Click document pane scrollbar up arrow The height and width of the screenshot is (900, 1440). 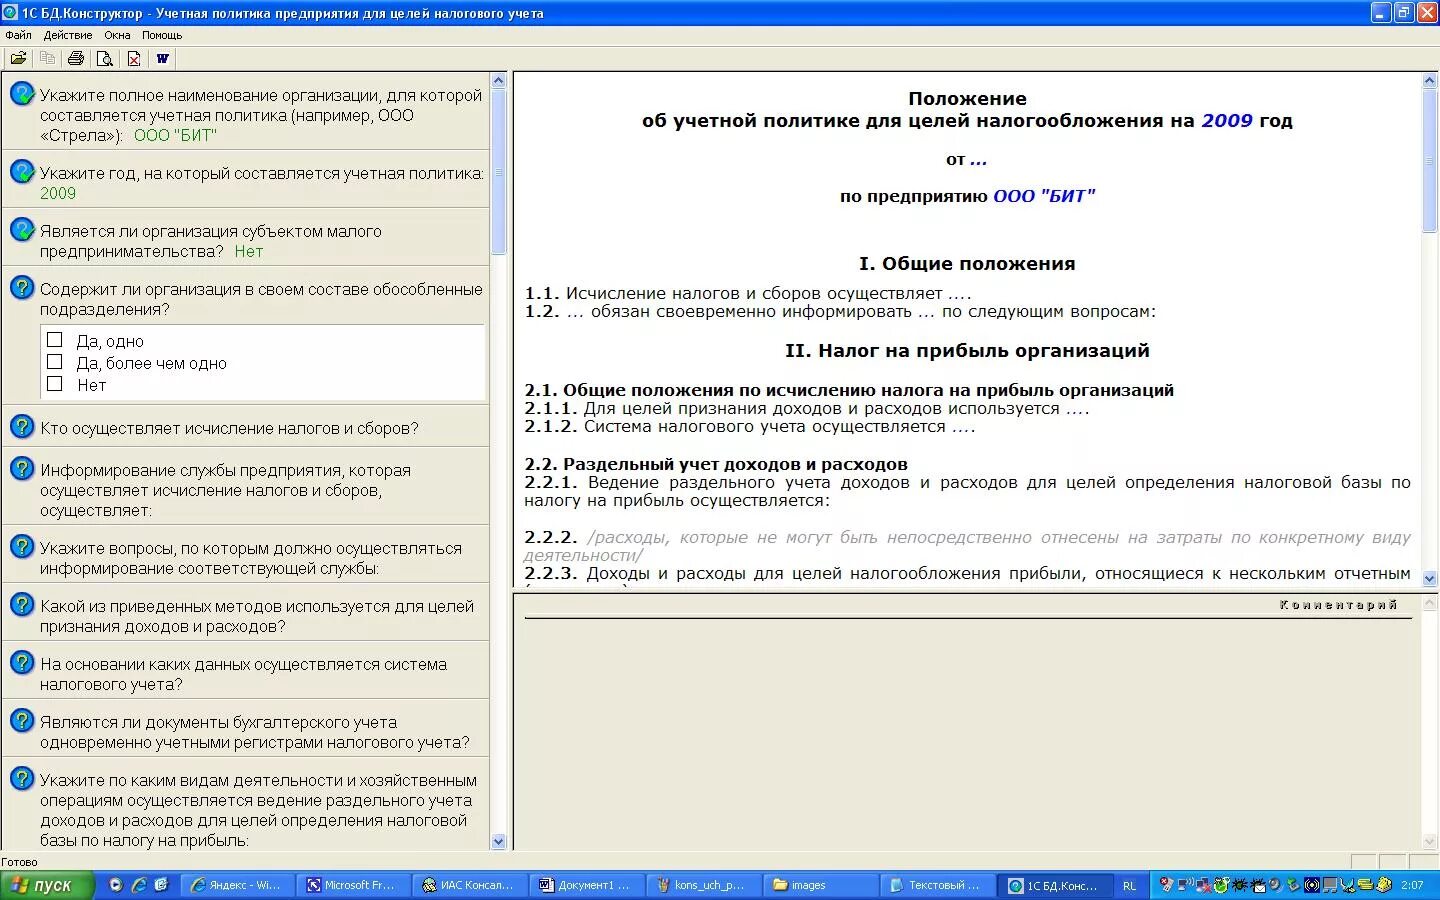point(1429,80)
